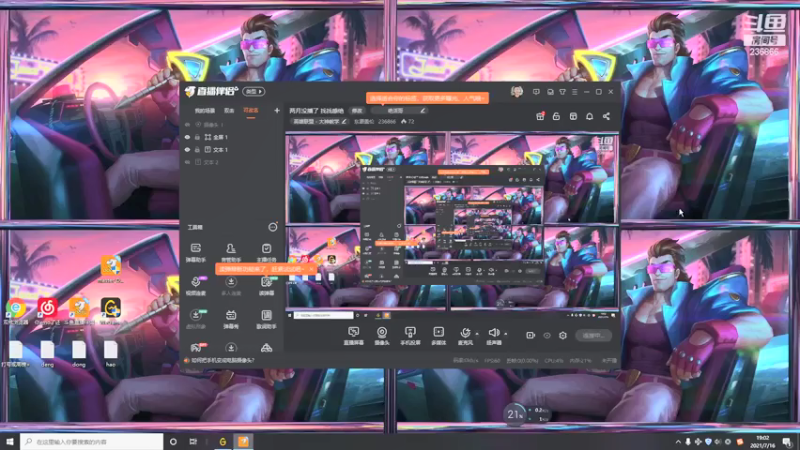Viewport: 800px width, 450px height.
Task: Add 手机投屏 phone mirroring source
Action: tap(410, 336)
